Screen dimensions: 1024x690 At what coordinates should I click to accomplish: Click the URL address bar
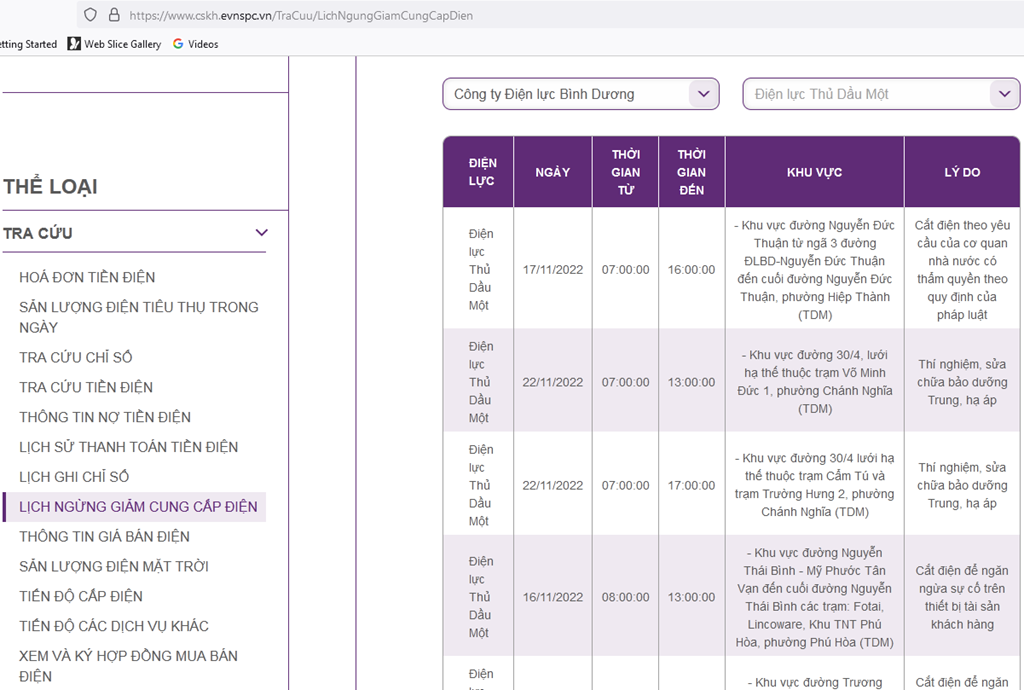(x=549, y=15)
